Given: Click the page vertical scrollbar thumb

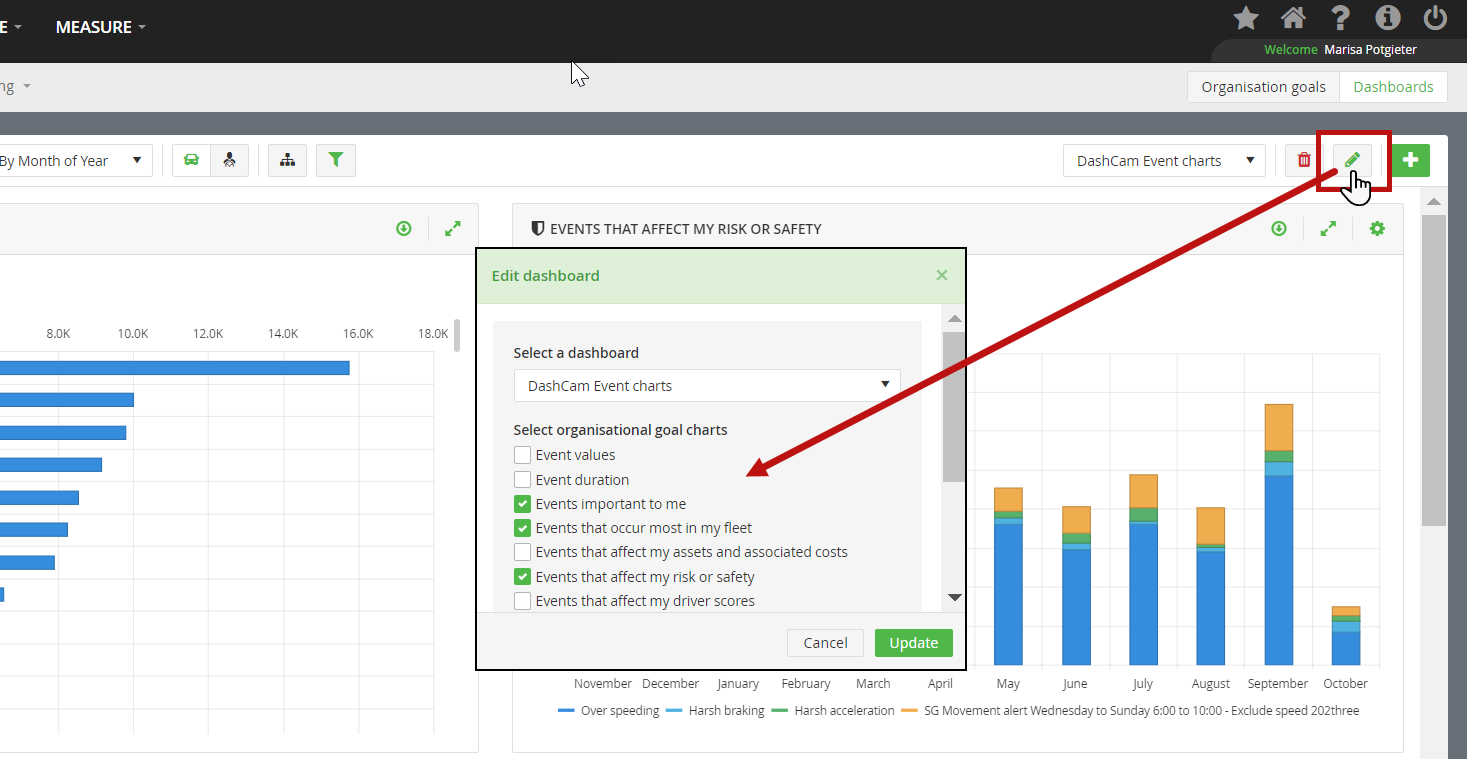Looking at the screenshot, I should click(1434, 370).
